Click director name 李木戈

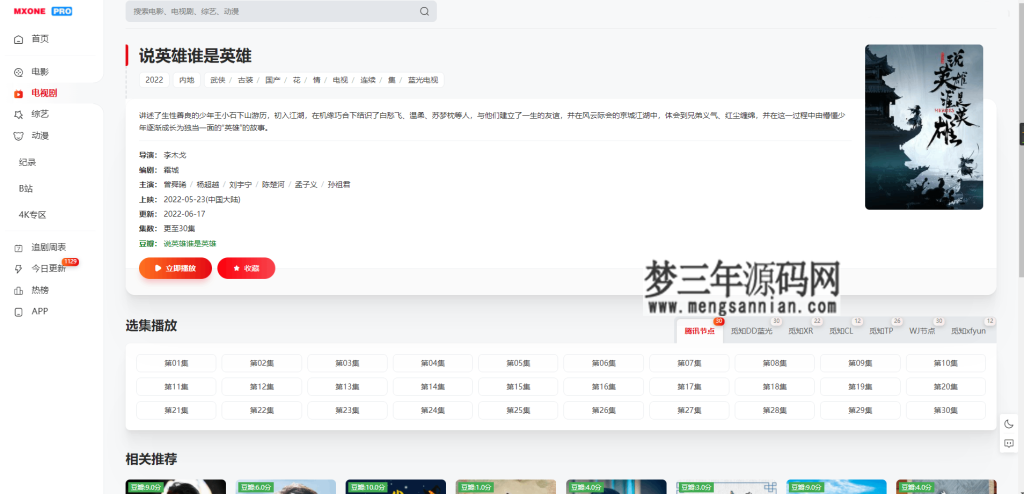point(175,156)
